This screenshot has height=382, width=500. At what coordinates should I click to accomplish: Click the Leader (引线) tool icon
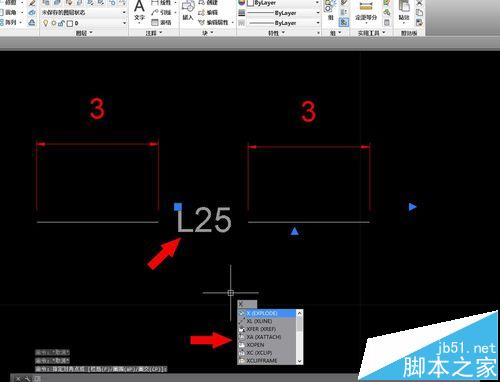click(155, 13)
